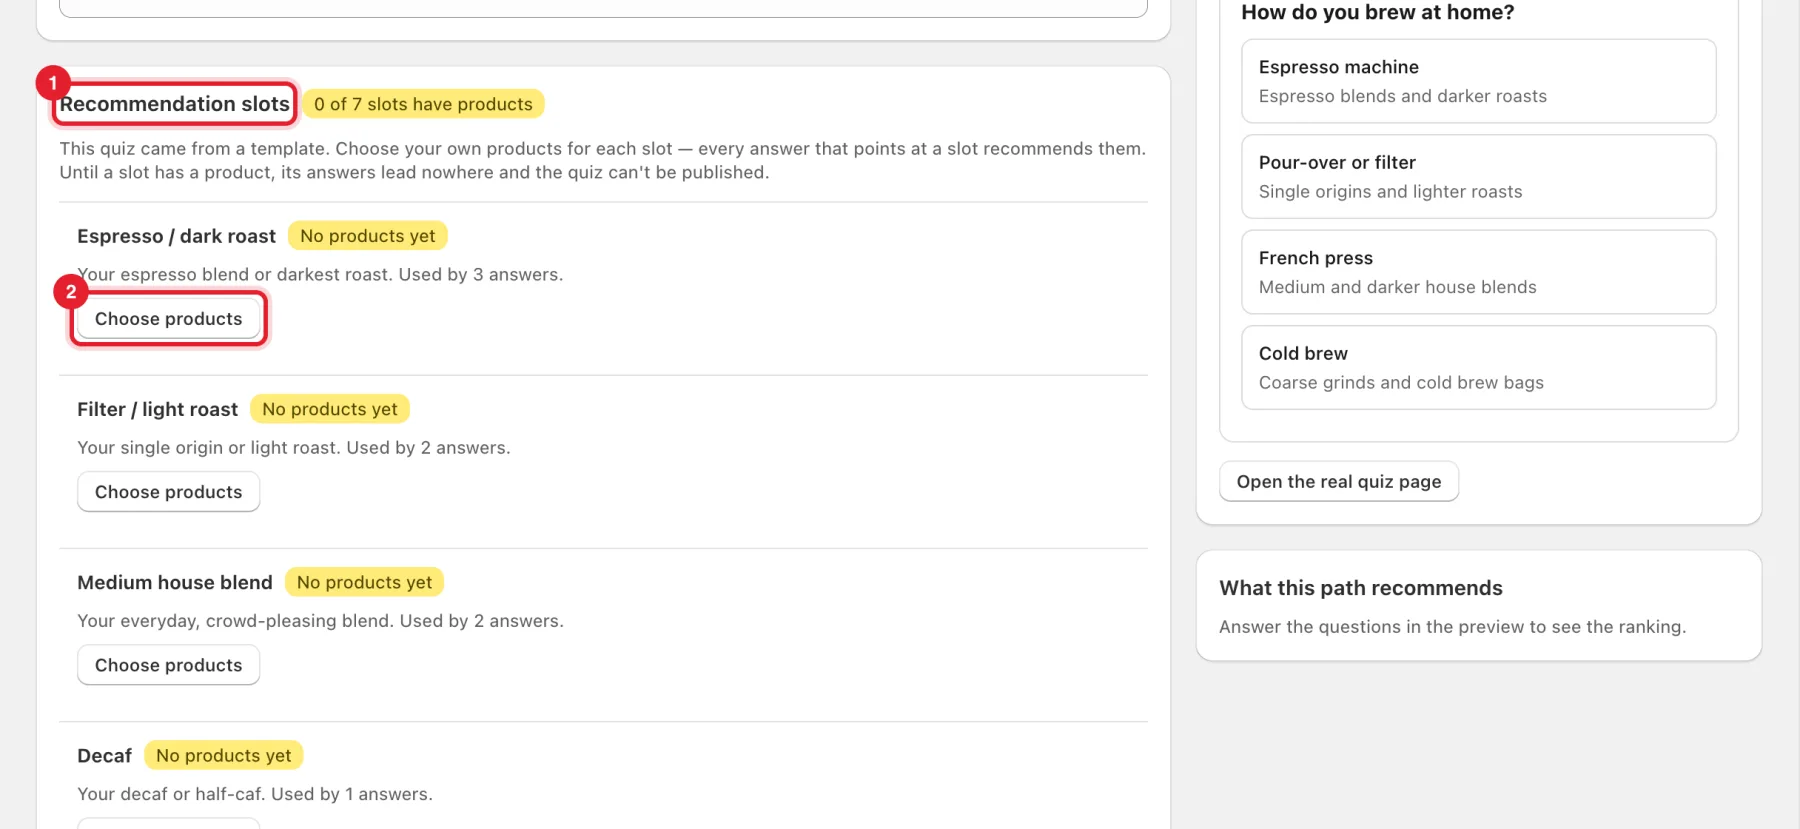The width and height of the screenshot is (1800, 829).
Task: Click 'Your espresso blend or darkest roast' description
Action: [x=320, y=275]
